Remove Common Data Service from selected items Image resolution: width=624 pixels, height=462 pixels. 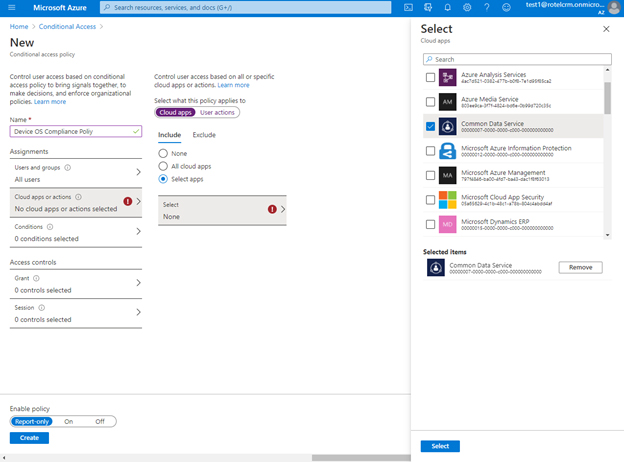pyautogui.click(x=580, y=267)
